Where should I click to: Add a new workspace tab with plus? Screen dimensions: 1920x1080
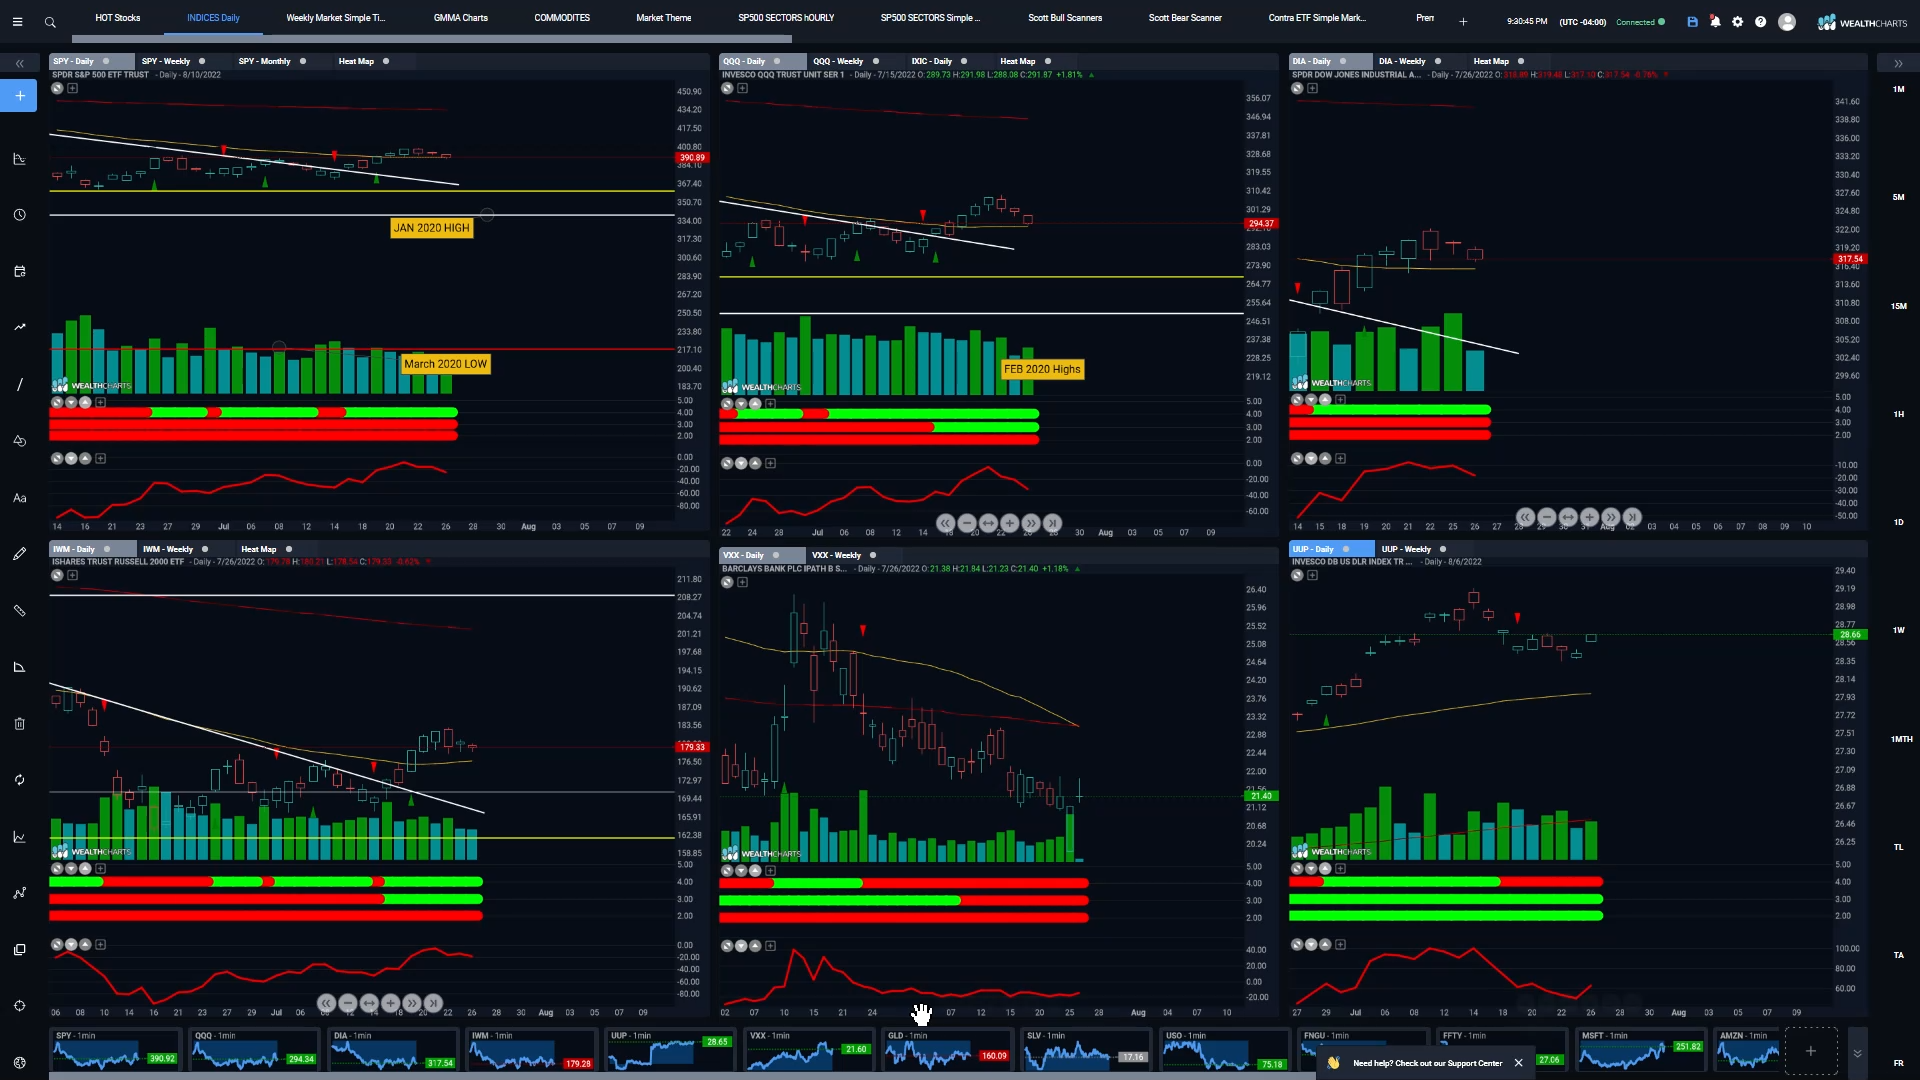pos(1463,21)
